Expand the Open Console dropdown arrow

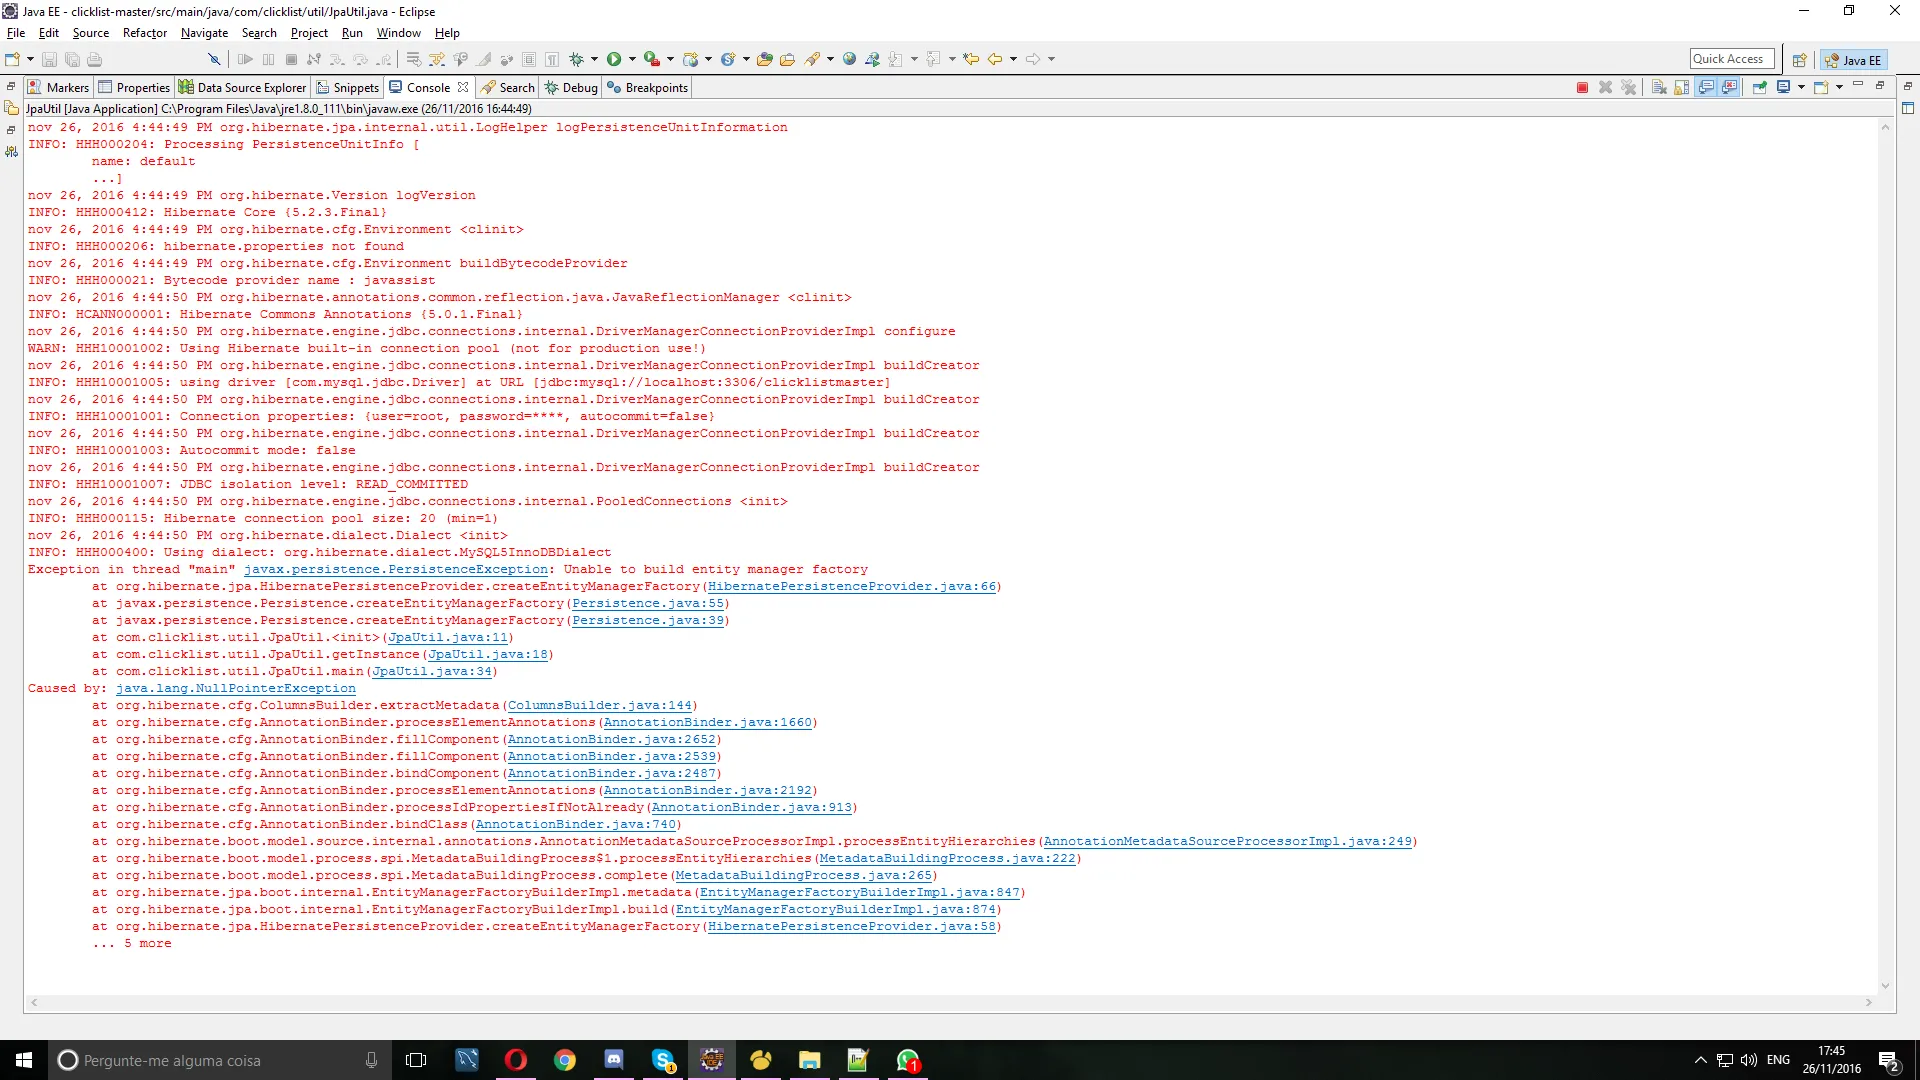click(1839, 88)
